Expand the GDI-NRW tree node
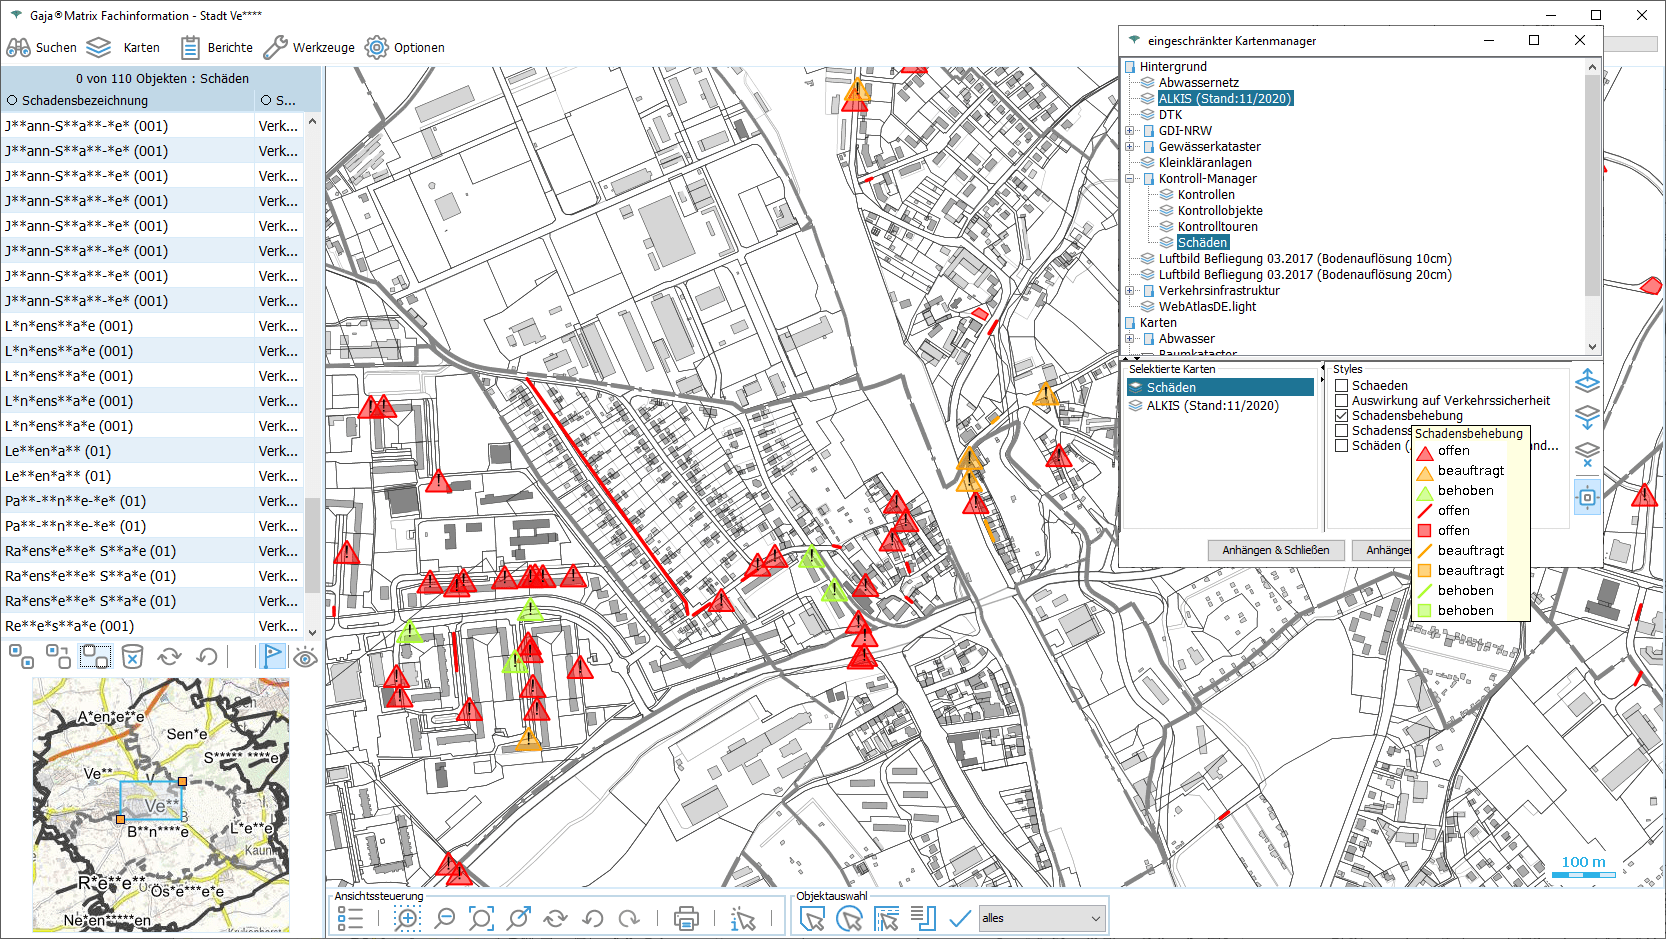Screen dimensions: 1666x939 (1130, 131)
